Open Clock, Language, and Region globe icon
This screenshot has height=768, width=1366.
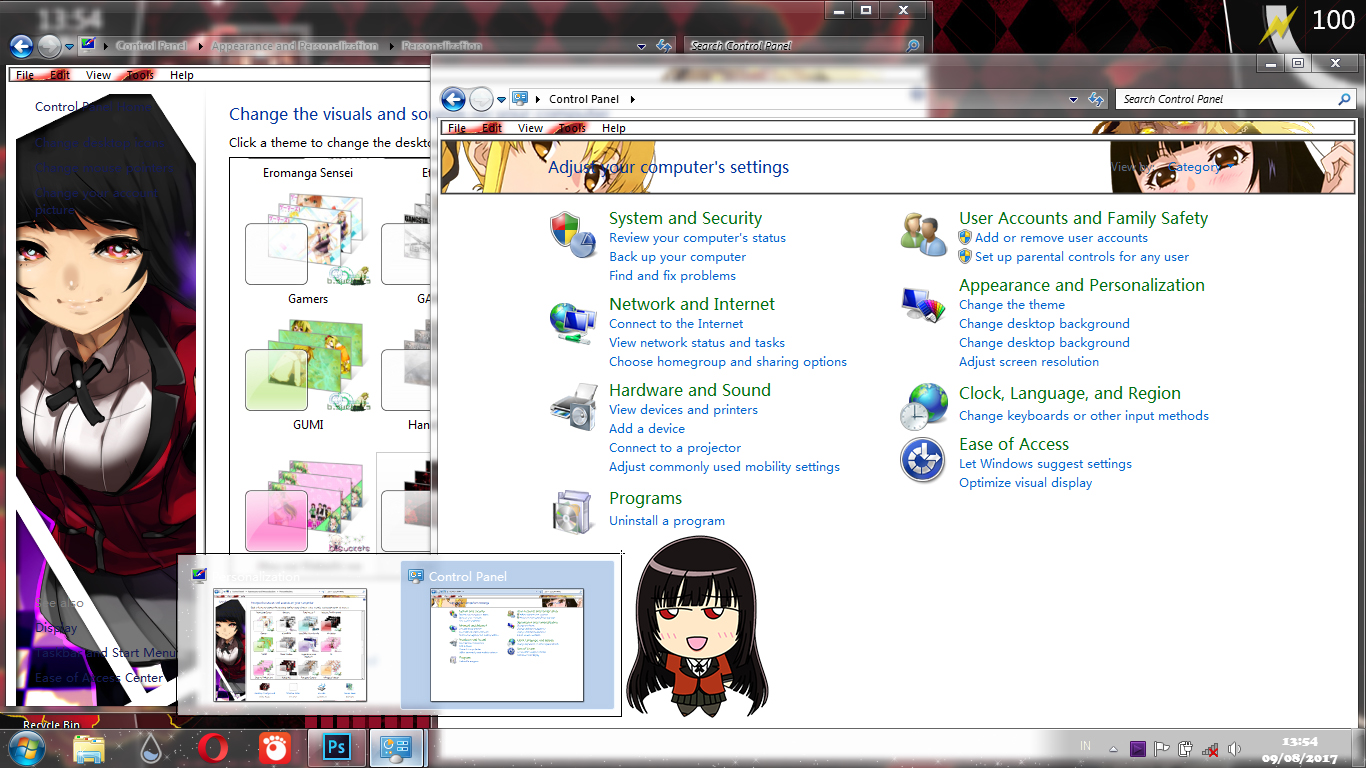pyautogui.click(x=924, y=406)
